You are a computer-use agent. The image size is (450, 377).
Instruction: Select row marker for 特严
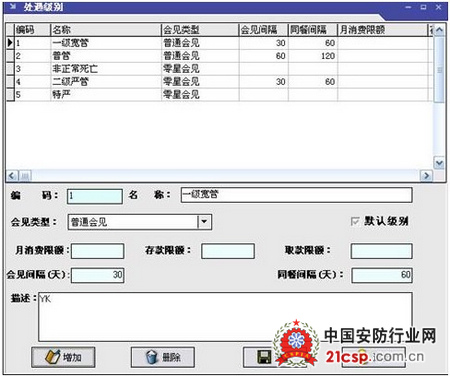[10, 95]
